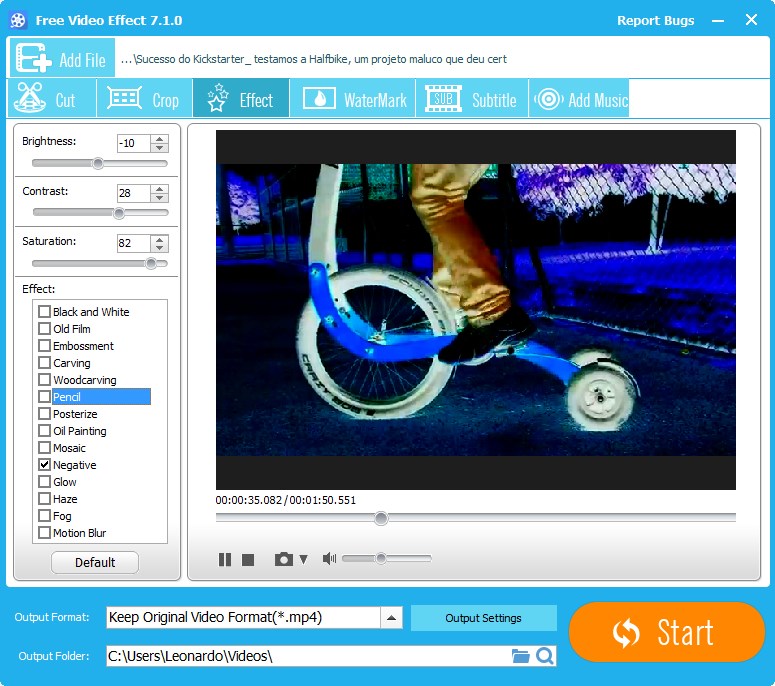Viewport: 775px width, 686px height.
Task: Close the Free Video Effect window
Action: pyautogui.click(x=751, y=20)
